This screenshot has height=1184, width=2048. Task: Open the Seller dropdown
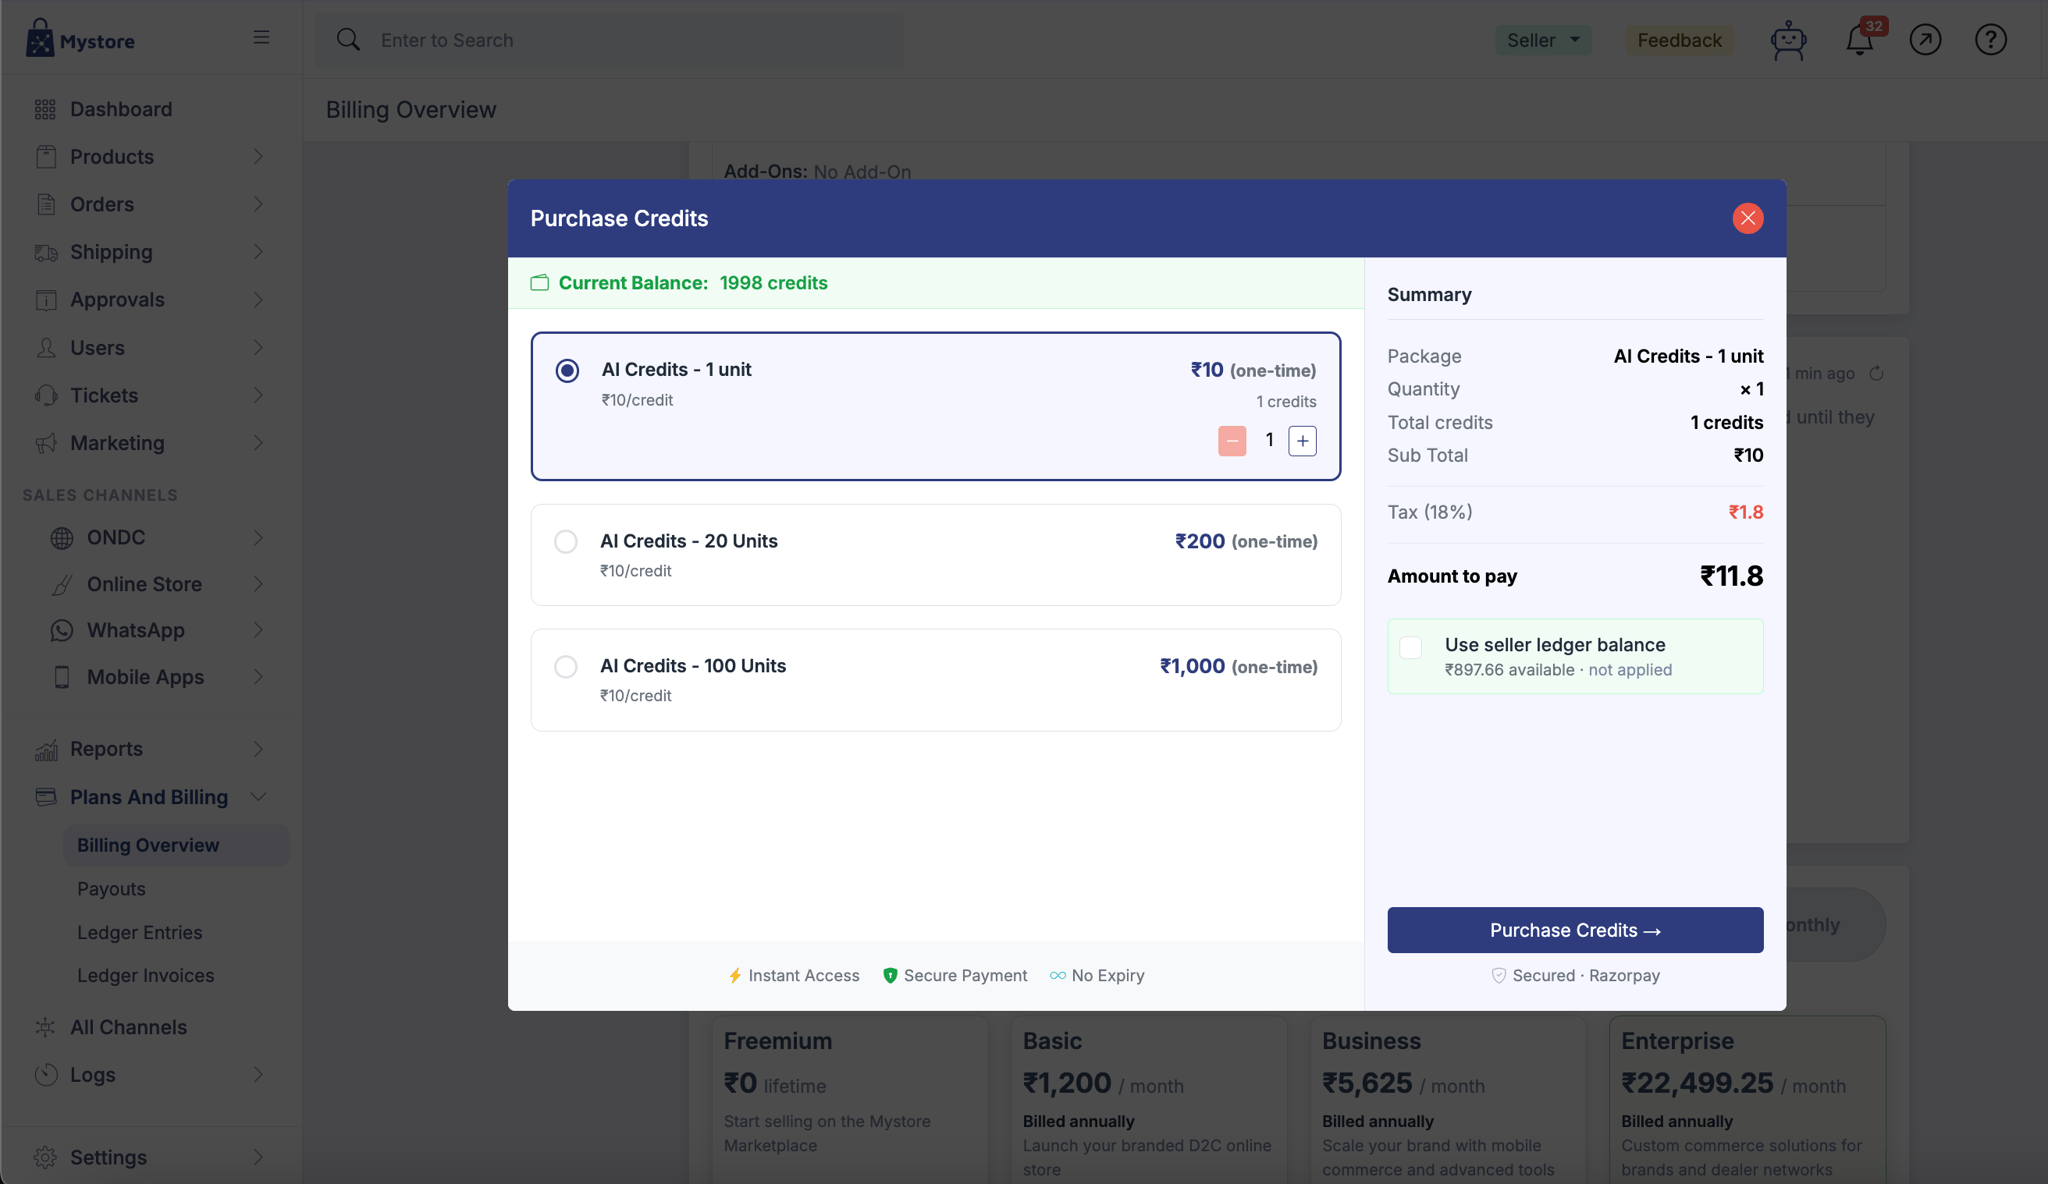coord(1543,40)
